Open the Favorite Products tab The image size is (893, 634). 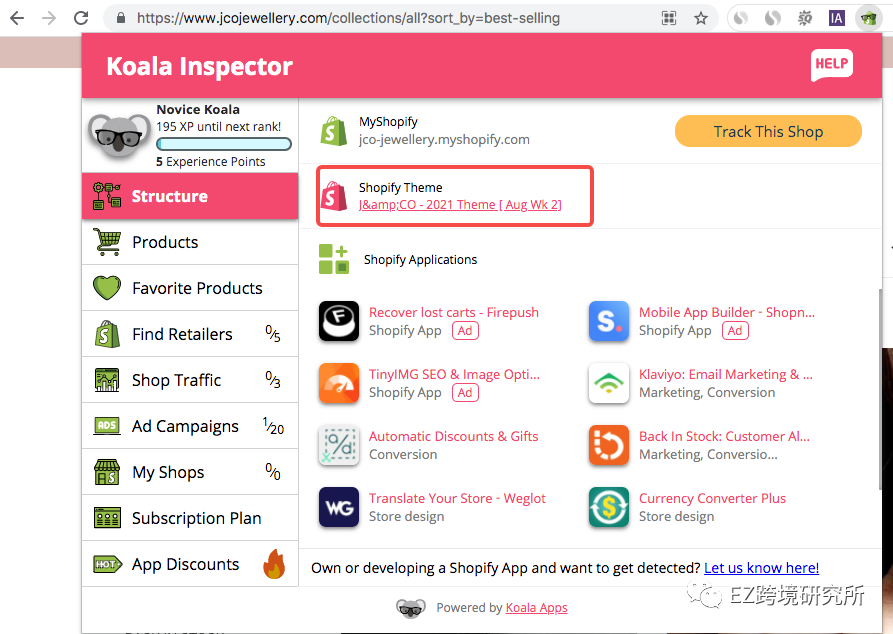tap(190, 288)
